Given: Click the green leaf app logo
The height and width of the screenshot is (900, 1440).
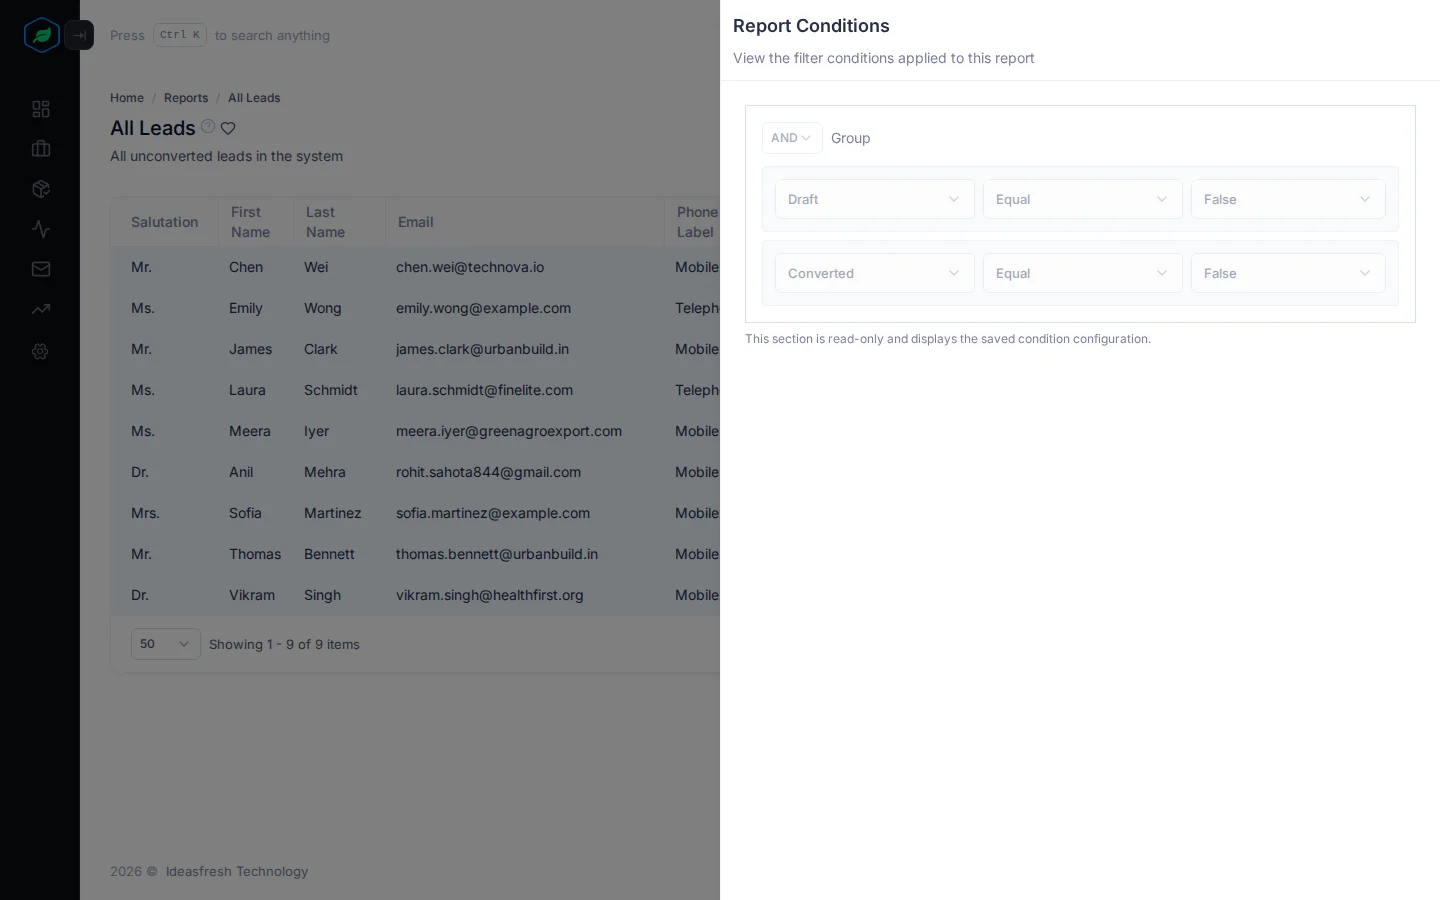Looking at the screenshot, I should coord(41,35).
